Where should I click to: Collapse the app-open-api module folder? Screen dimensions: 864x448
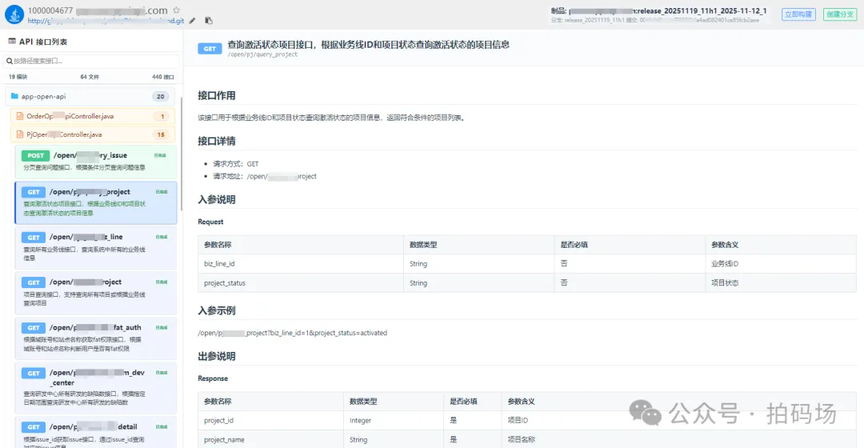pos(90,96)
